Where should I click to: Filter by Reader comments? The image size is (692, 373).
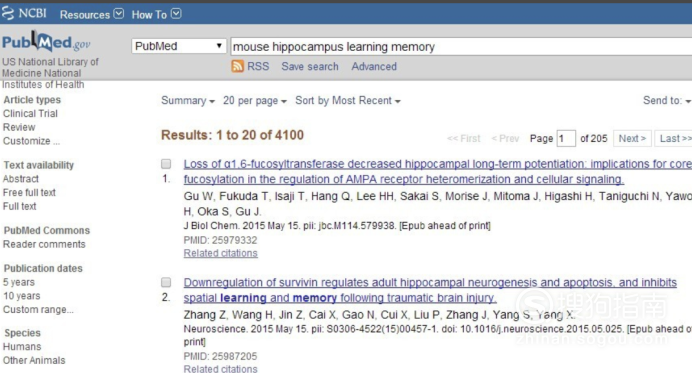click(x=44, y=244)
